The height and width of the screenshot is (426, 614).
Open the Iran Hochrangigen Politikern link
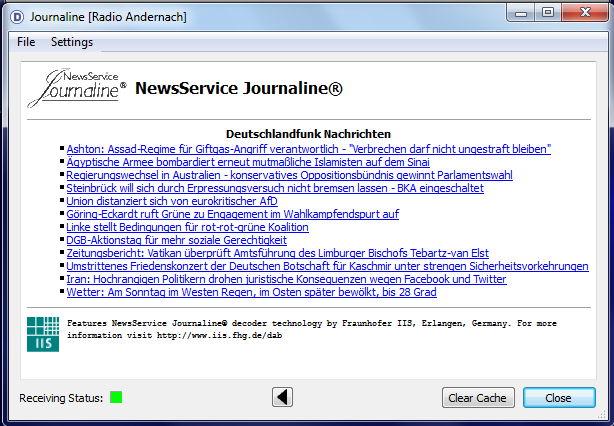click(286, 279)
